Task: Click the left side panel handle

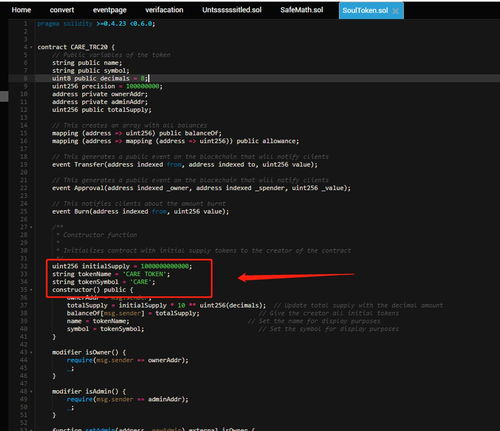Action: point(4,96)
